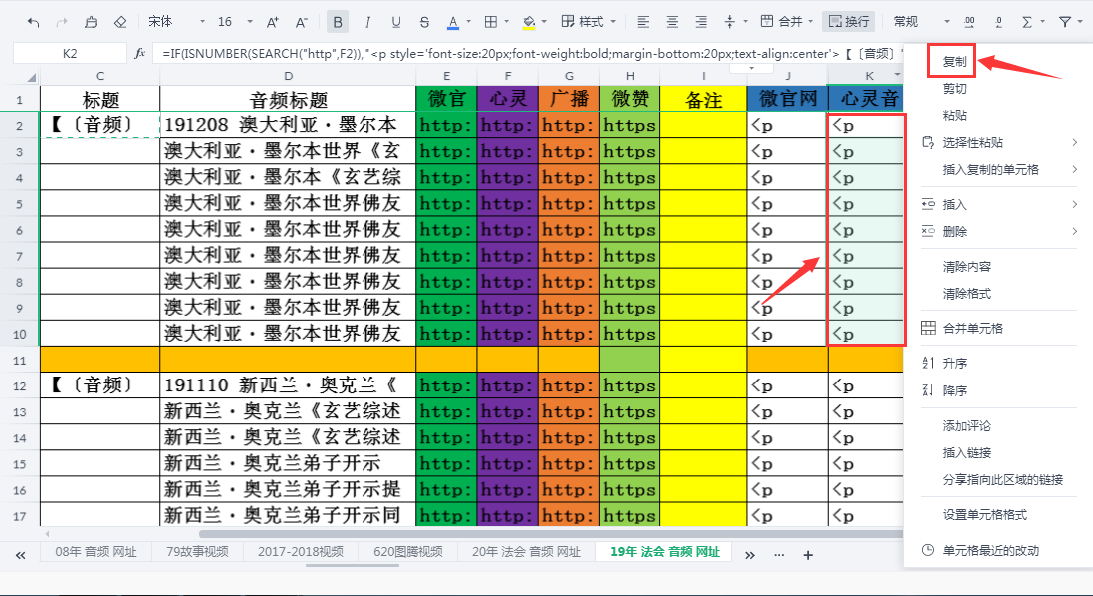The image size is (1093, 596).
Task: Open the font color dropdown arrow
Action: coord(468,22)
